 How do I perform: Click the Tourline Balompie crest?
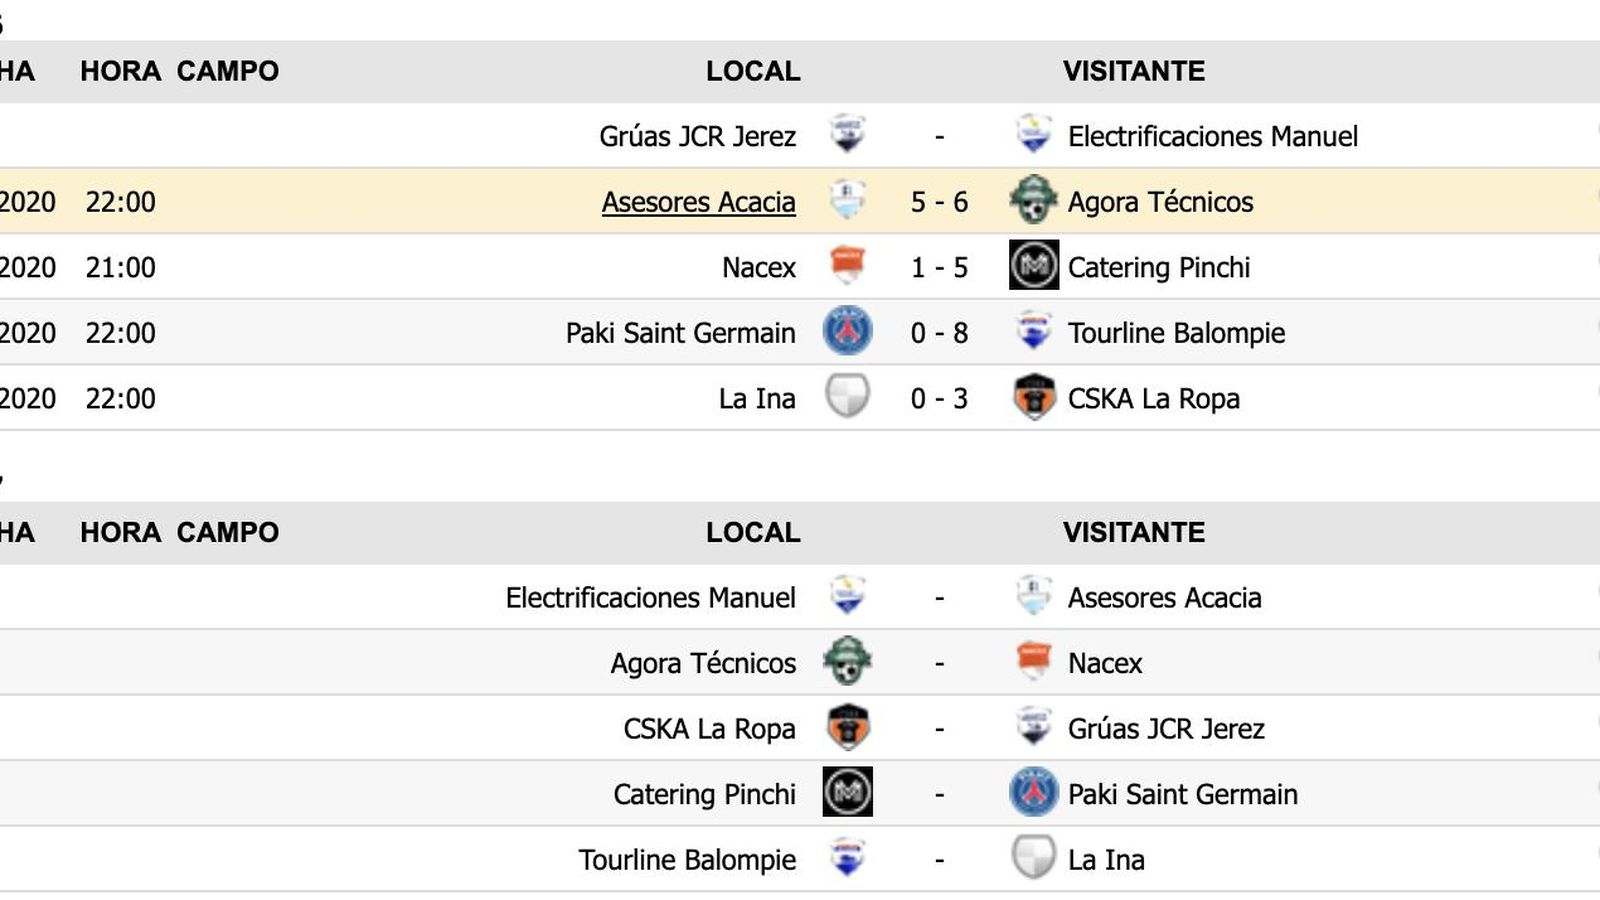(1034, 333)
